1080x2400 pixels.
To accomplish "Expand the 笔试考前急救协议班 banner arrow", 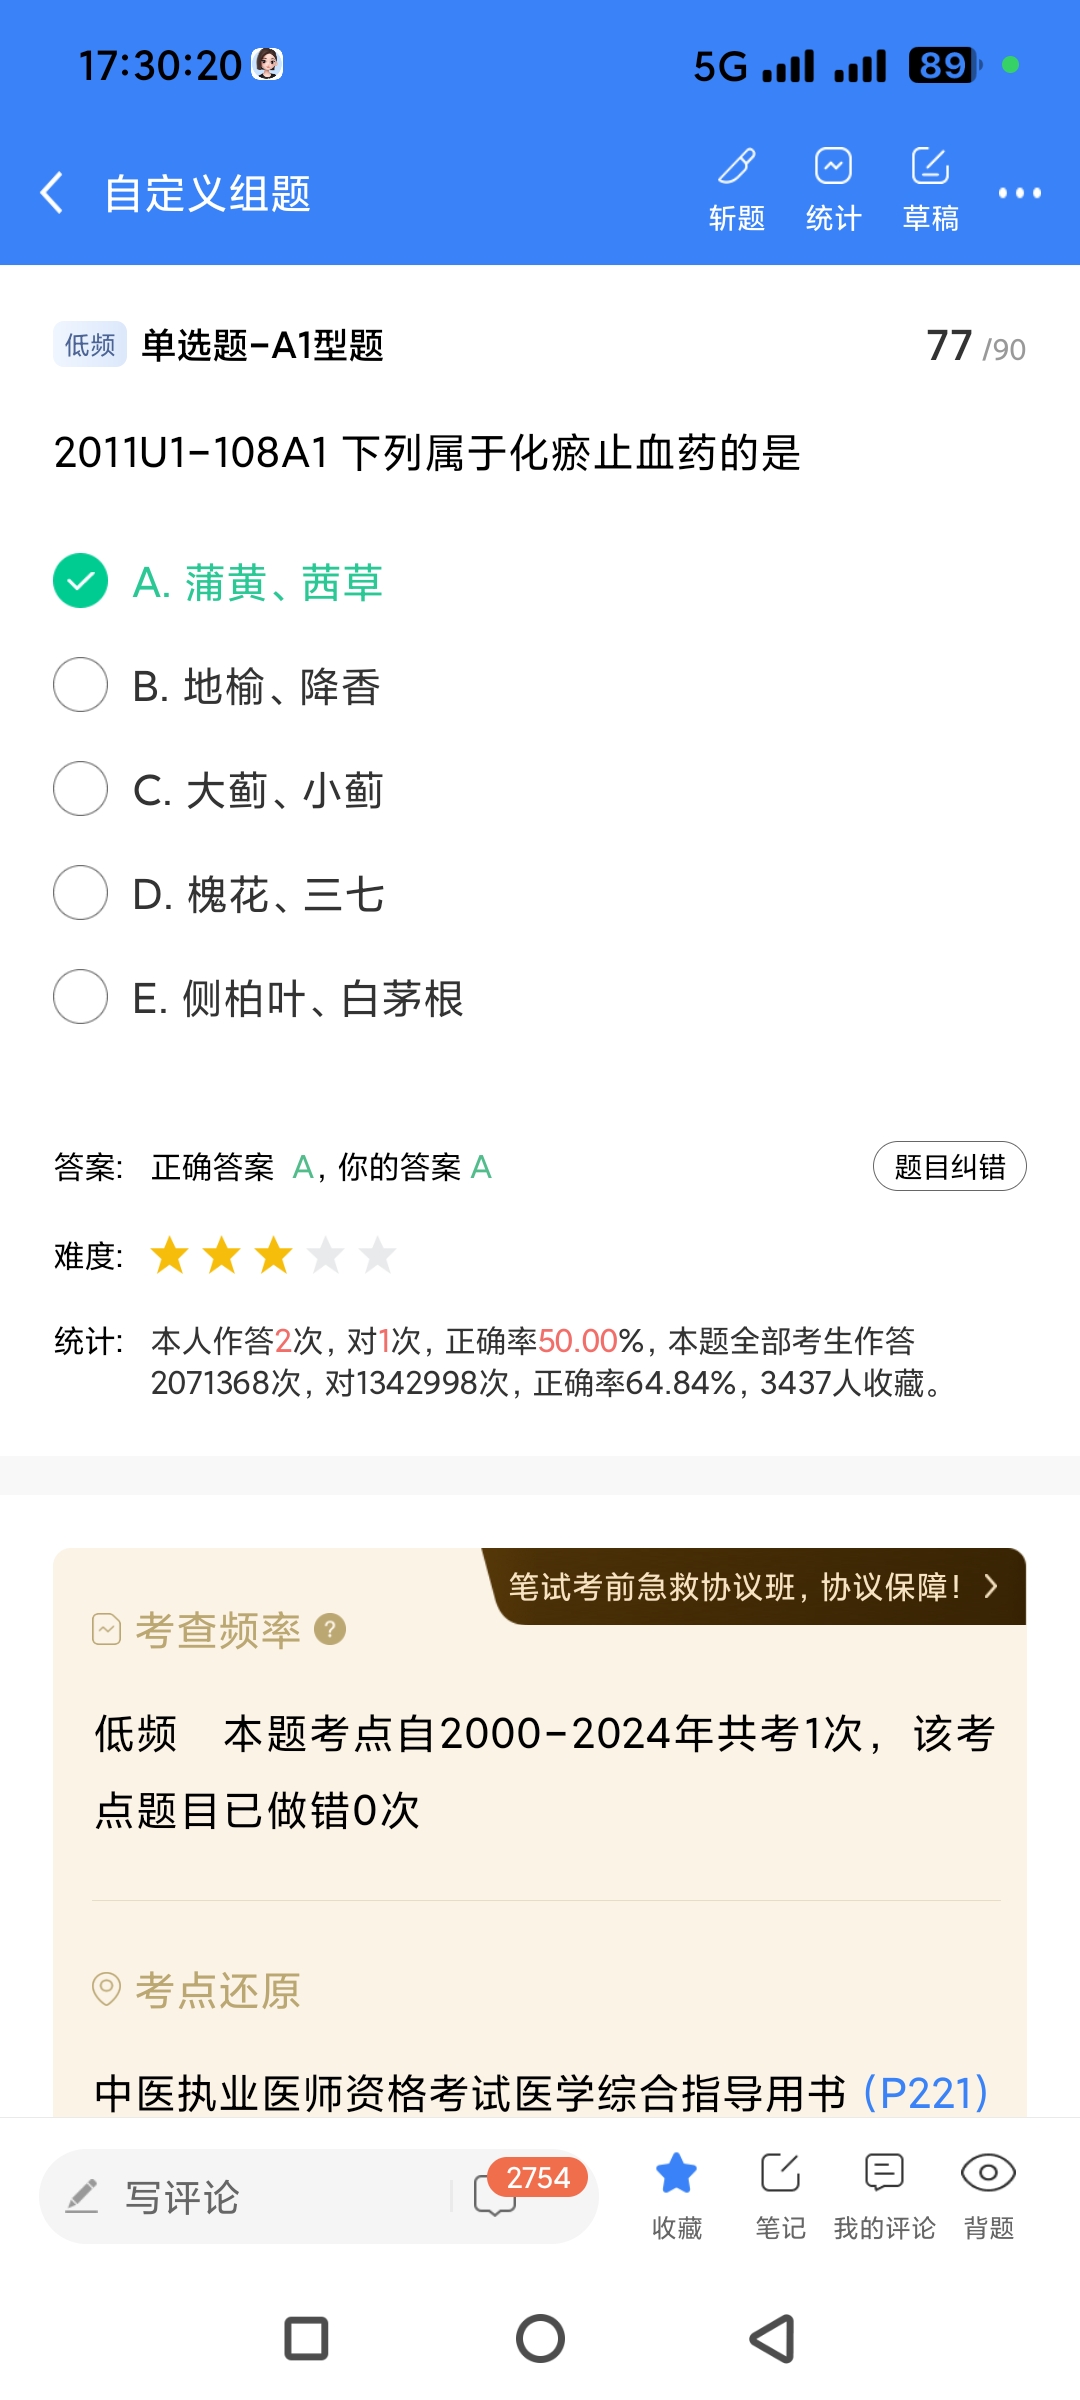I will (x=991, y=1586).
